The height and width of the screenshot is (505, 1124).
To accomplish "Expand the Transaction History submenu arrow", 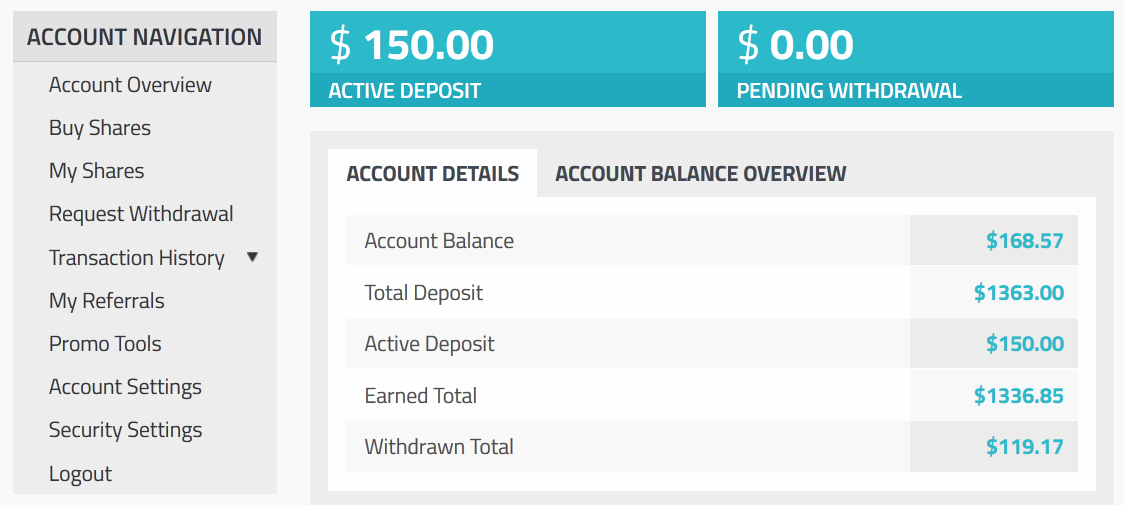I will 252,257.
